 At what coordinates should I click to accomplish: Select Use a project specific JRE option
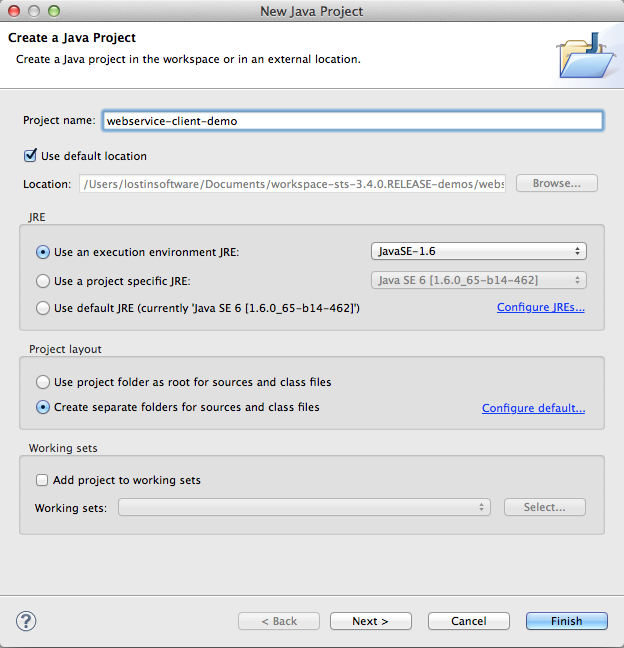click(43, 281)
